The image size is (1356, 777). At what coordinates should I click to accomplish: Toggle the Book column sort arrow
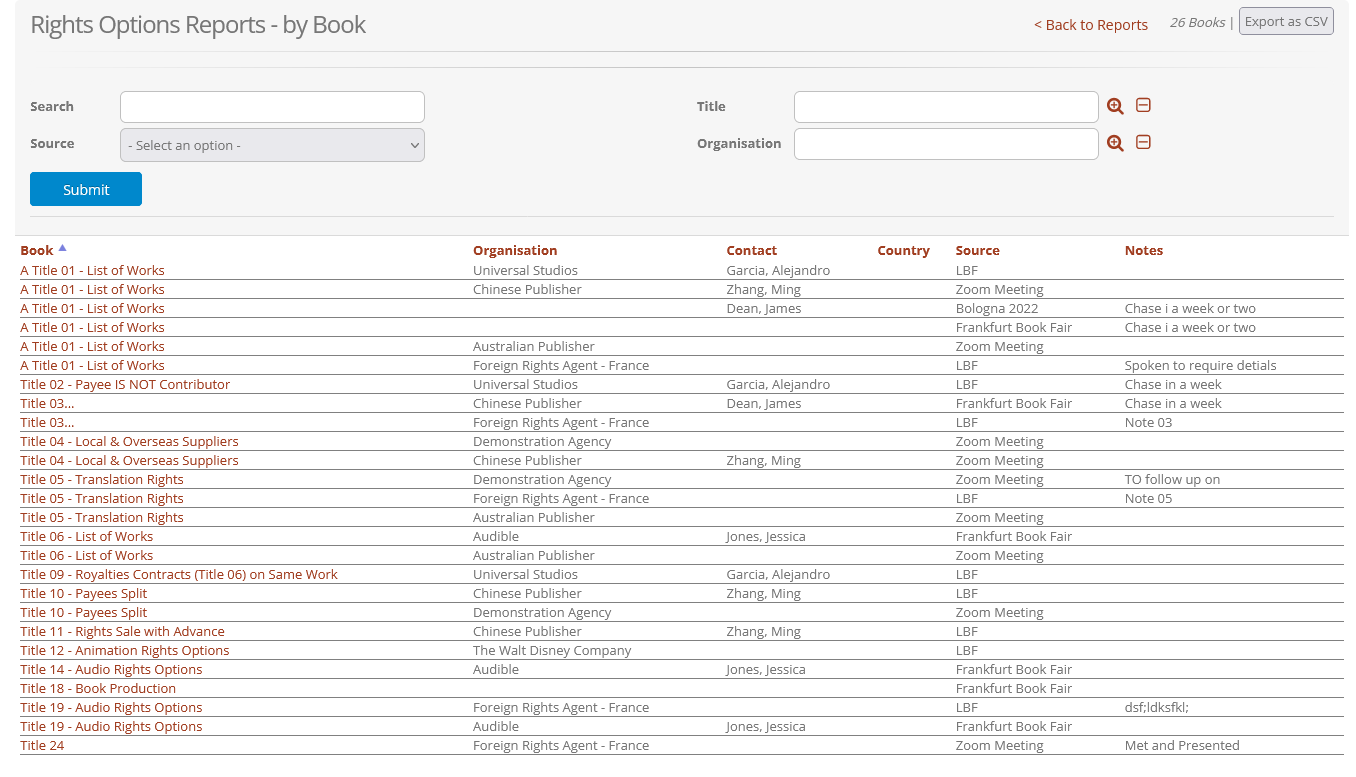62,248
